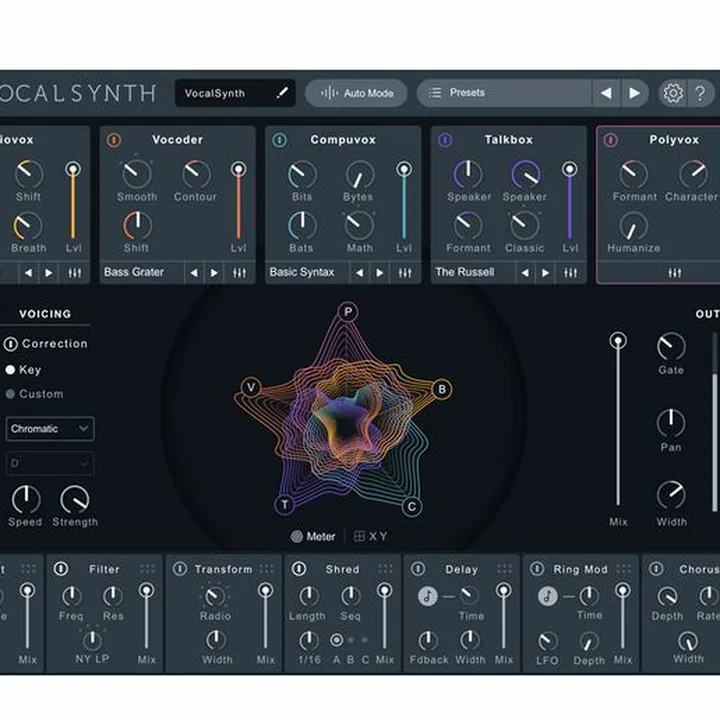
Task: Click the Auto Mode button
Action: 356,93
